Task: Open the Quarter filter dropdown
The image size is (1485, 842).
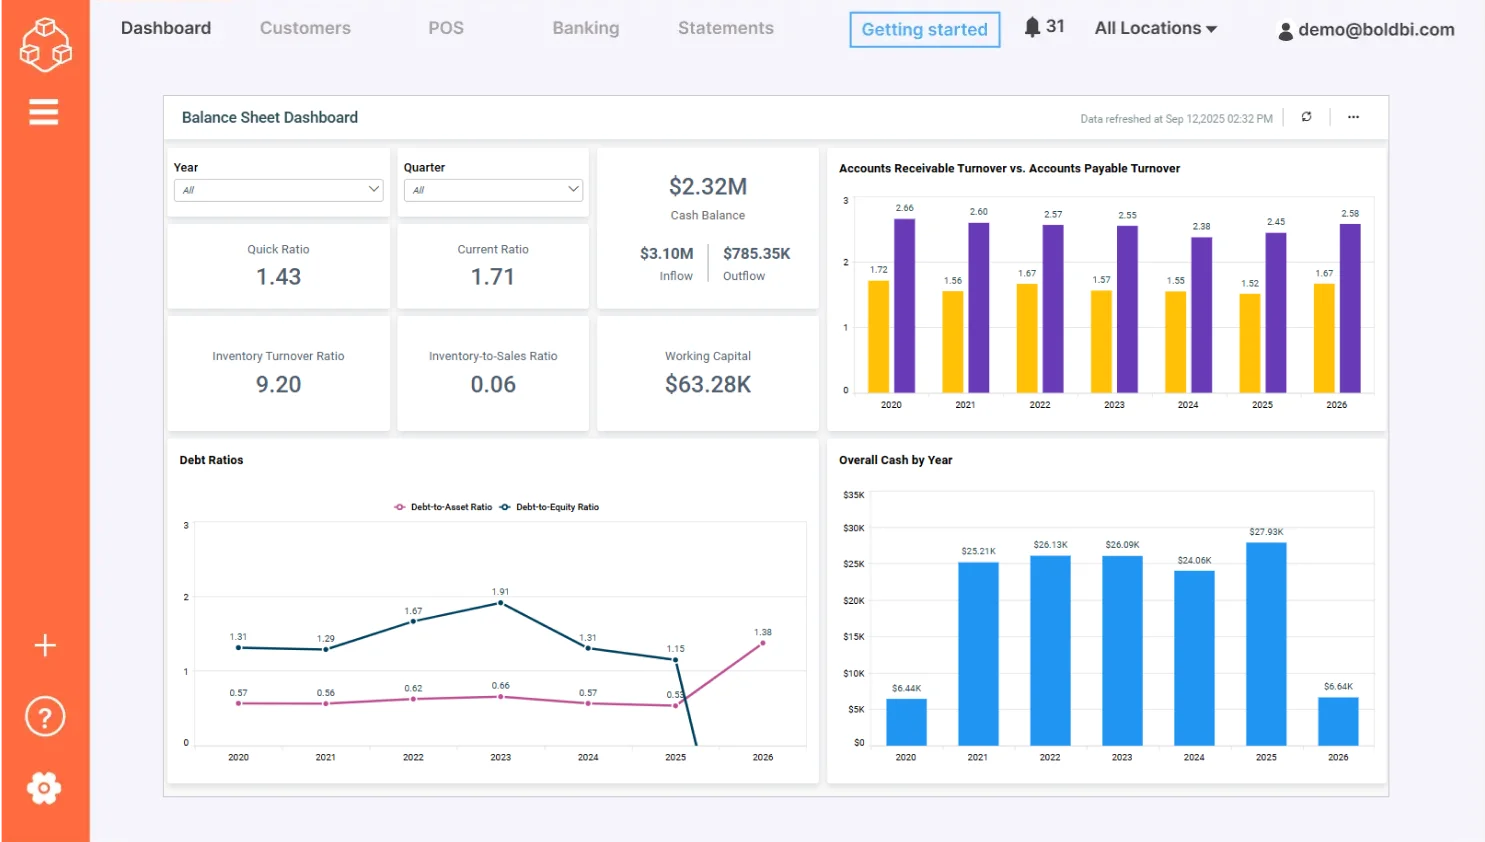Action: pyautogui.click(x=493, y=189)
